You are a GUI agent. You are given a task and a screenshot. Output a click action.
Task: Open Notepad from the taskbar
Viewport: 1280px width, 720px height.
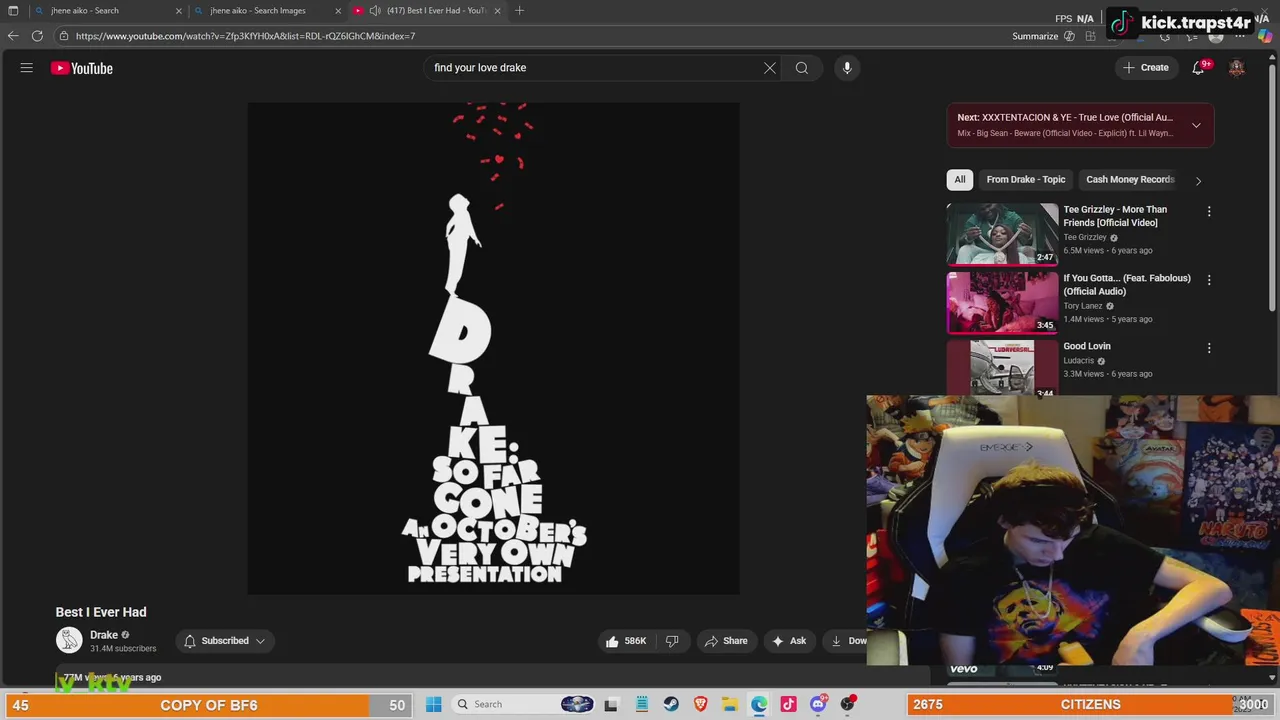642,704
